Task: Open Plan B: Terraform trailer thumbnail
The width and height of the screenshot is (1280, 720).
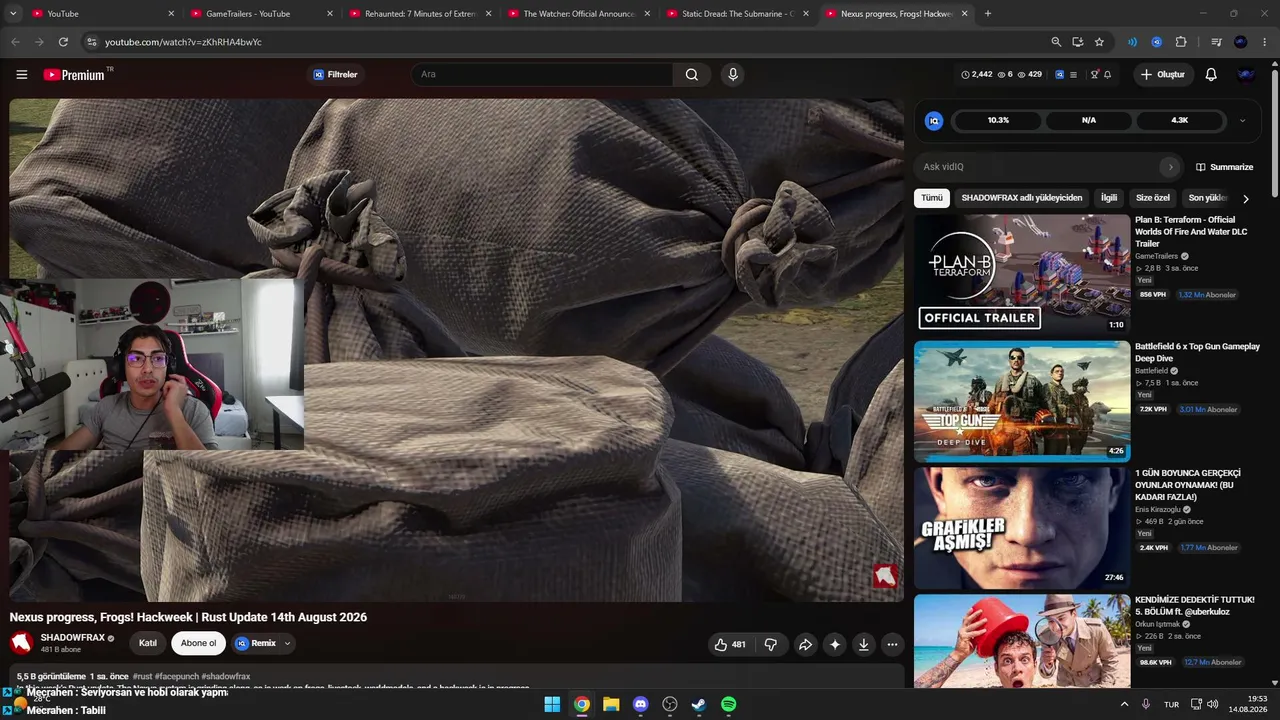Action: click(1022, 273)
